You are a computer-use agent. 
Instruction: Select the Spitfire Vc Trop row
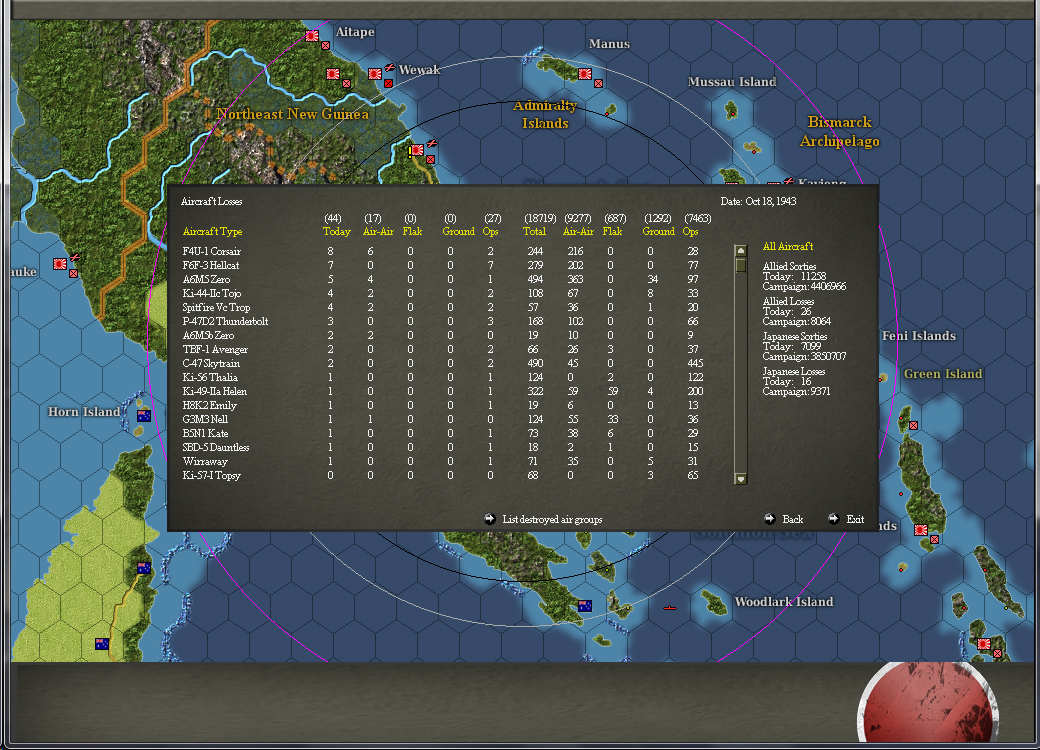coord(441,308)
